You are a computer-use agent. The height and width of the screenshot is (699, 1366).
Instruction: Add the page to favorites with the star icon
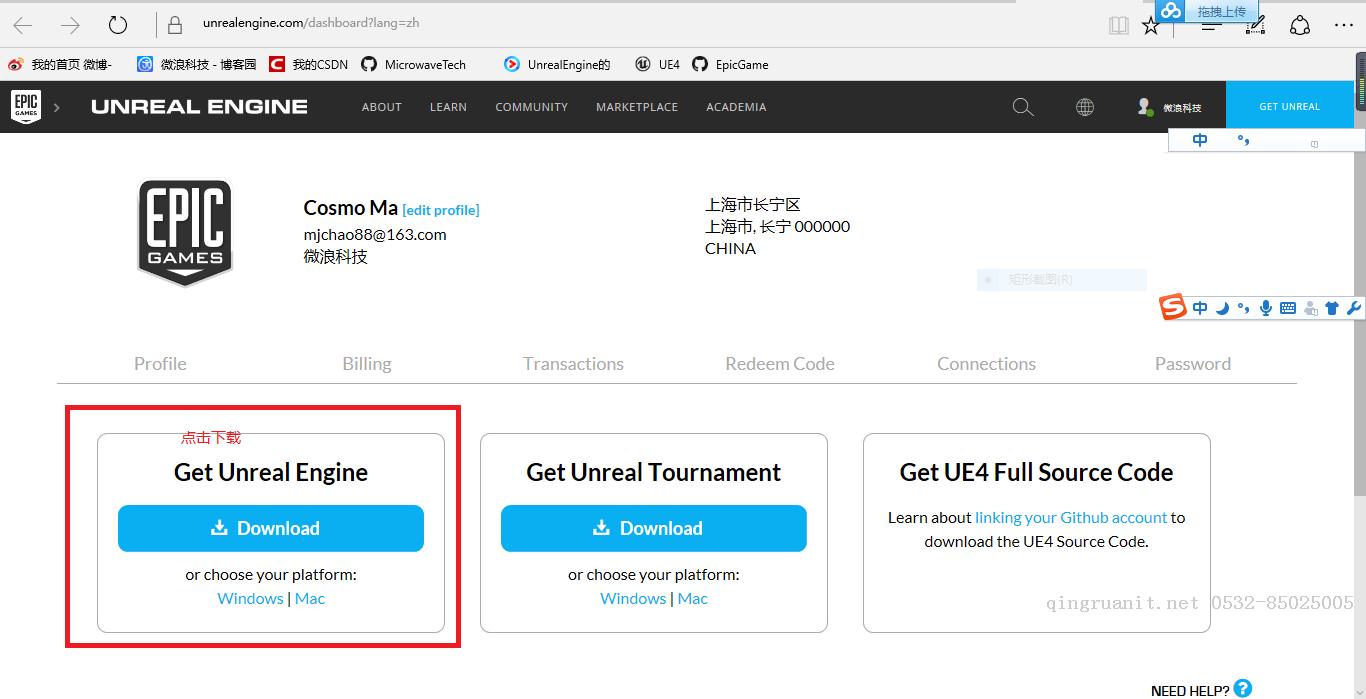tap(1151, 25)
